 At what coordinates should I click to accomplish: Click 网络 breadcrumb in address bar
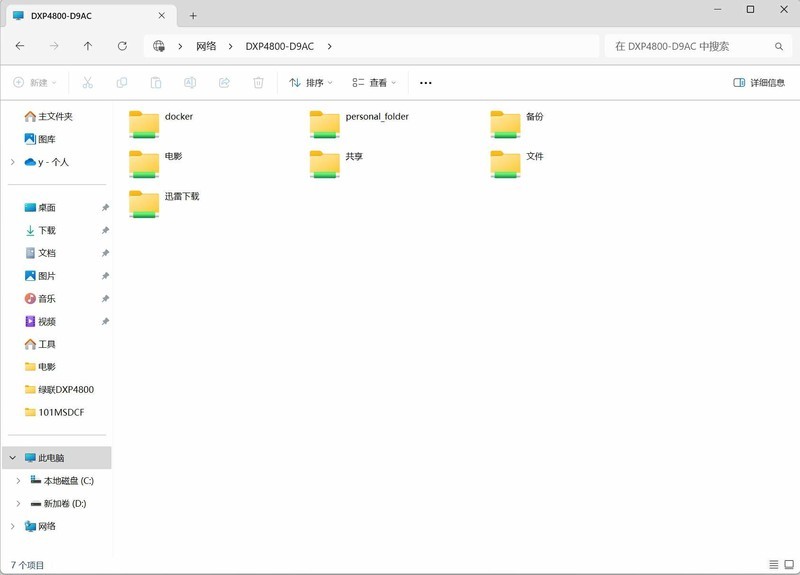coord(206,46)
